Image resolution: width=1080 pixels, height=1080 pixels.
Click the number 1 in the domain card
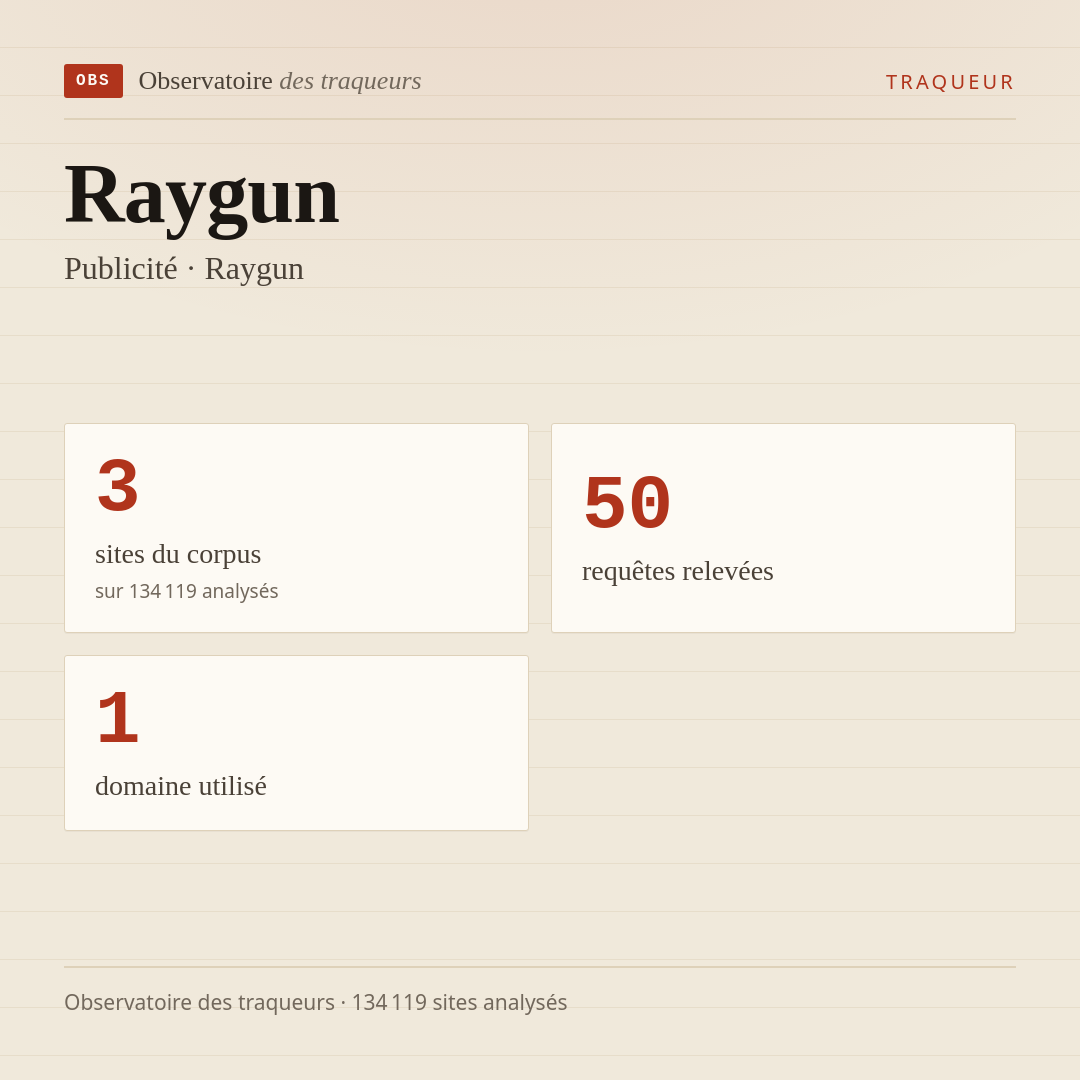[x=118, y=718]
